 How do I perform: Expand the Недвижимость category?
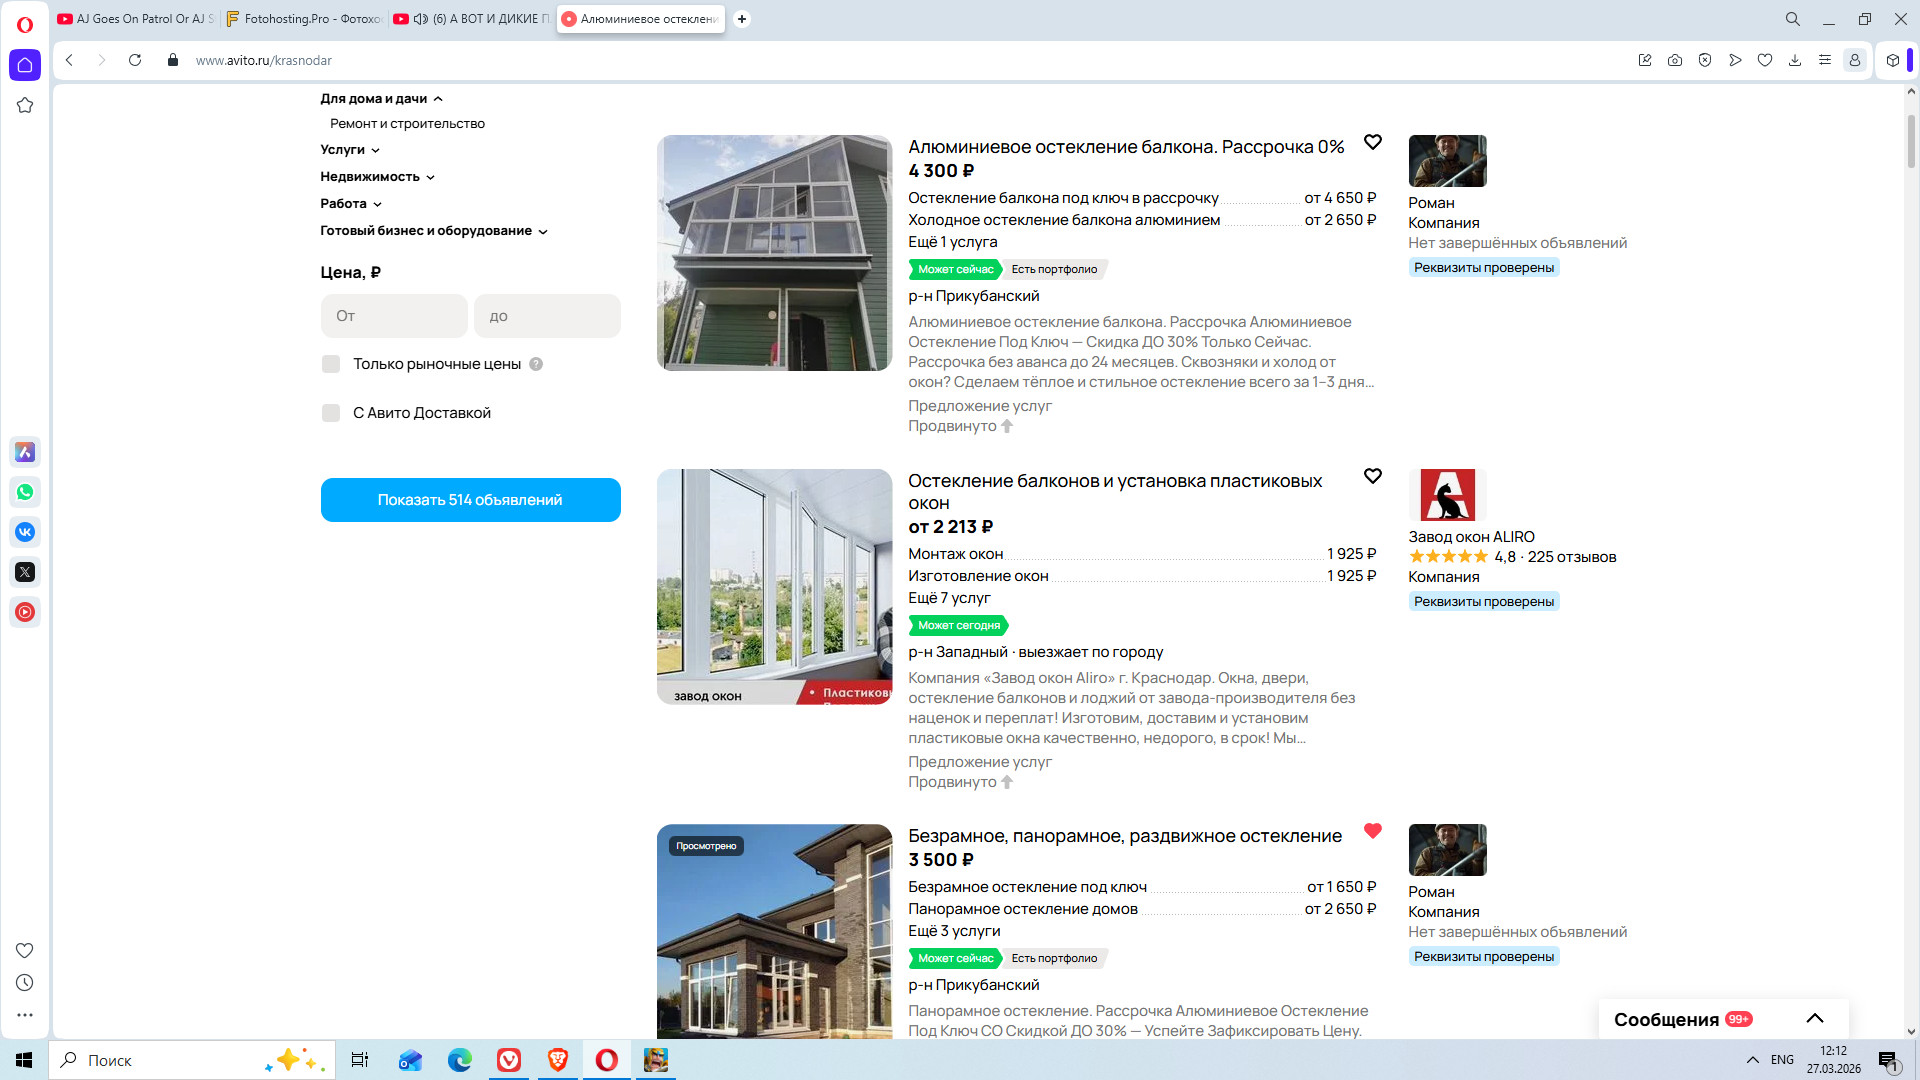377,177
